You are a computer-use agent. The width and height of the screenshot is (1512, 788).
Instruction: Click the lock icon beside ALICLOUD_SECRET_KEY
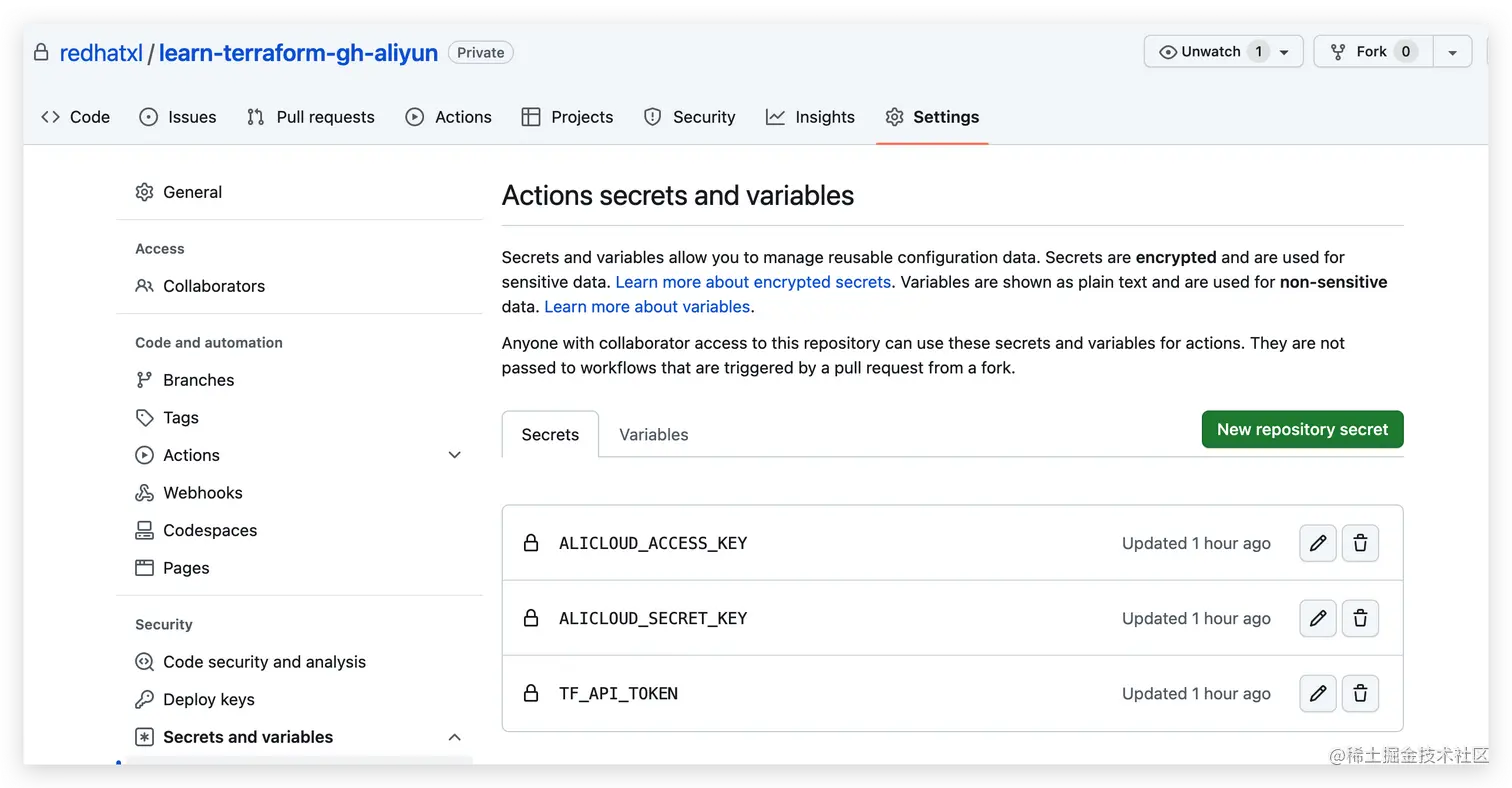[531, 618]
